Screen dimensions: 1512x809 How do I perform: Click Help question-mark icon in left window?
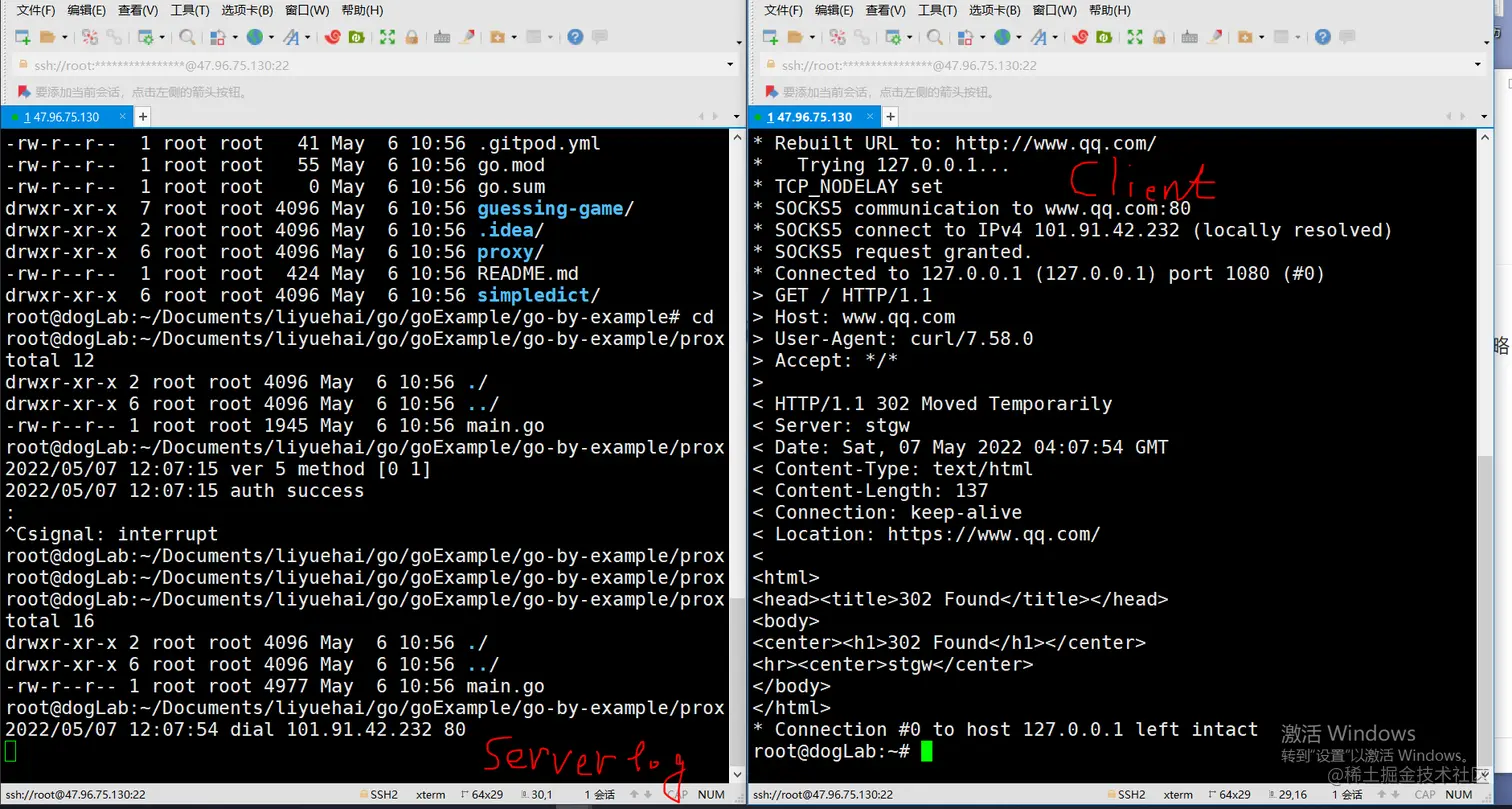click(x=575, y=37)
